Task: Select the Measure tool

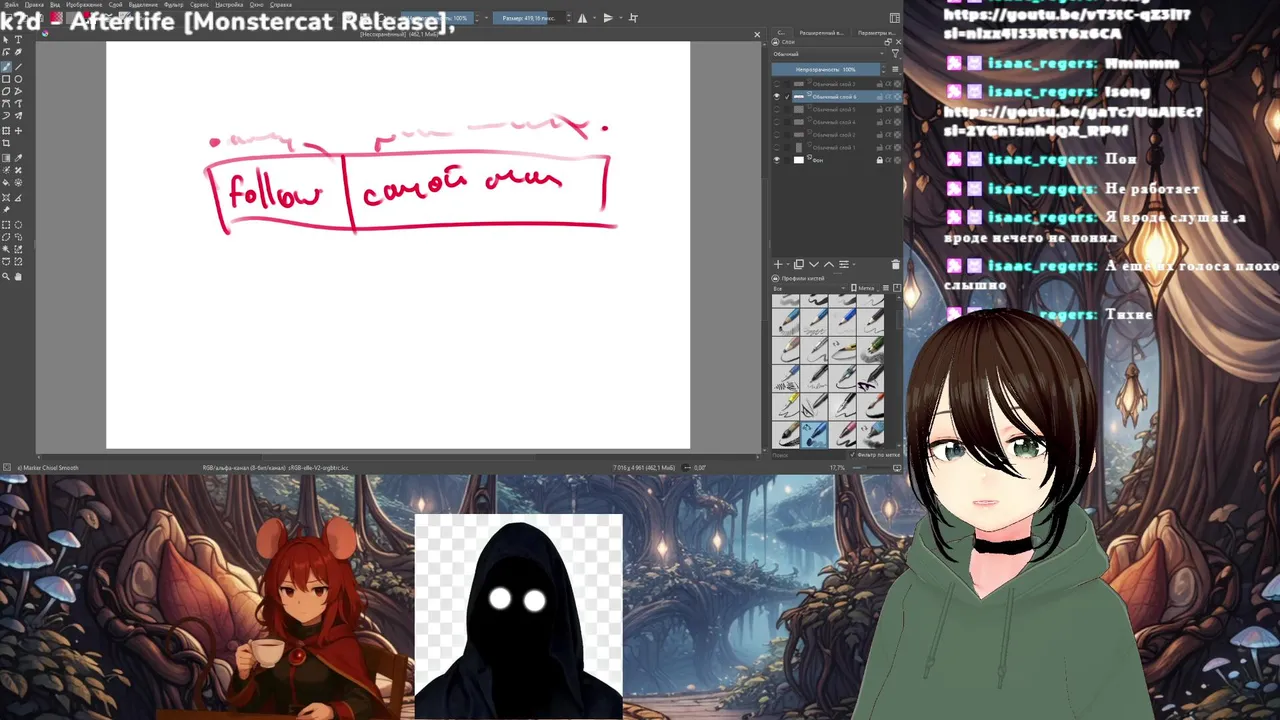Action: [18, 197]
